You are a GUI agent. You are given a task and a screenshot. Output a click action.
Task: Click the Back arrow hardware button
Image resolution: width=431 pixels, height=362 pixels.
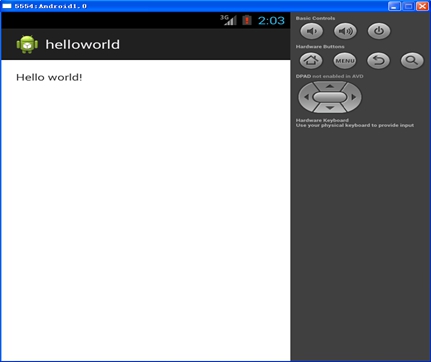(378, 61)
